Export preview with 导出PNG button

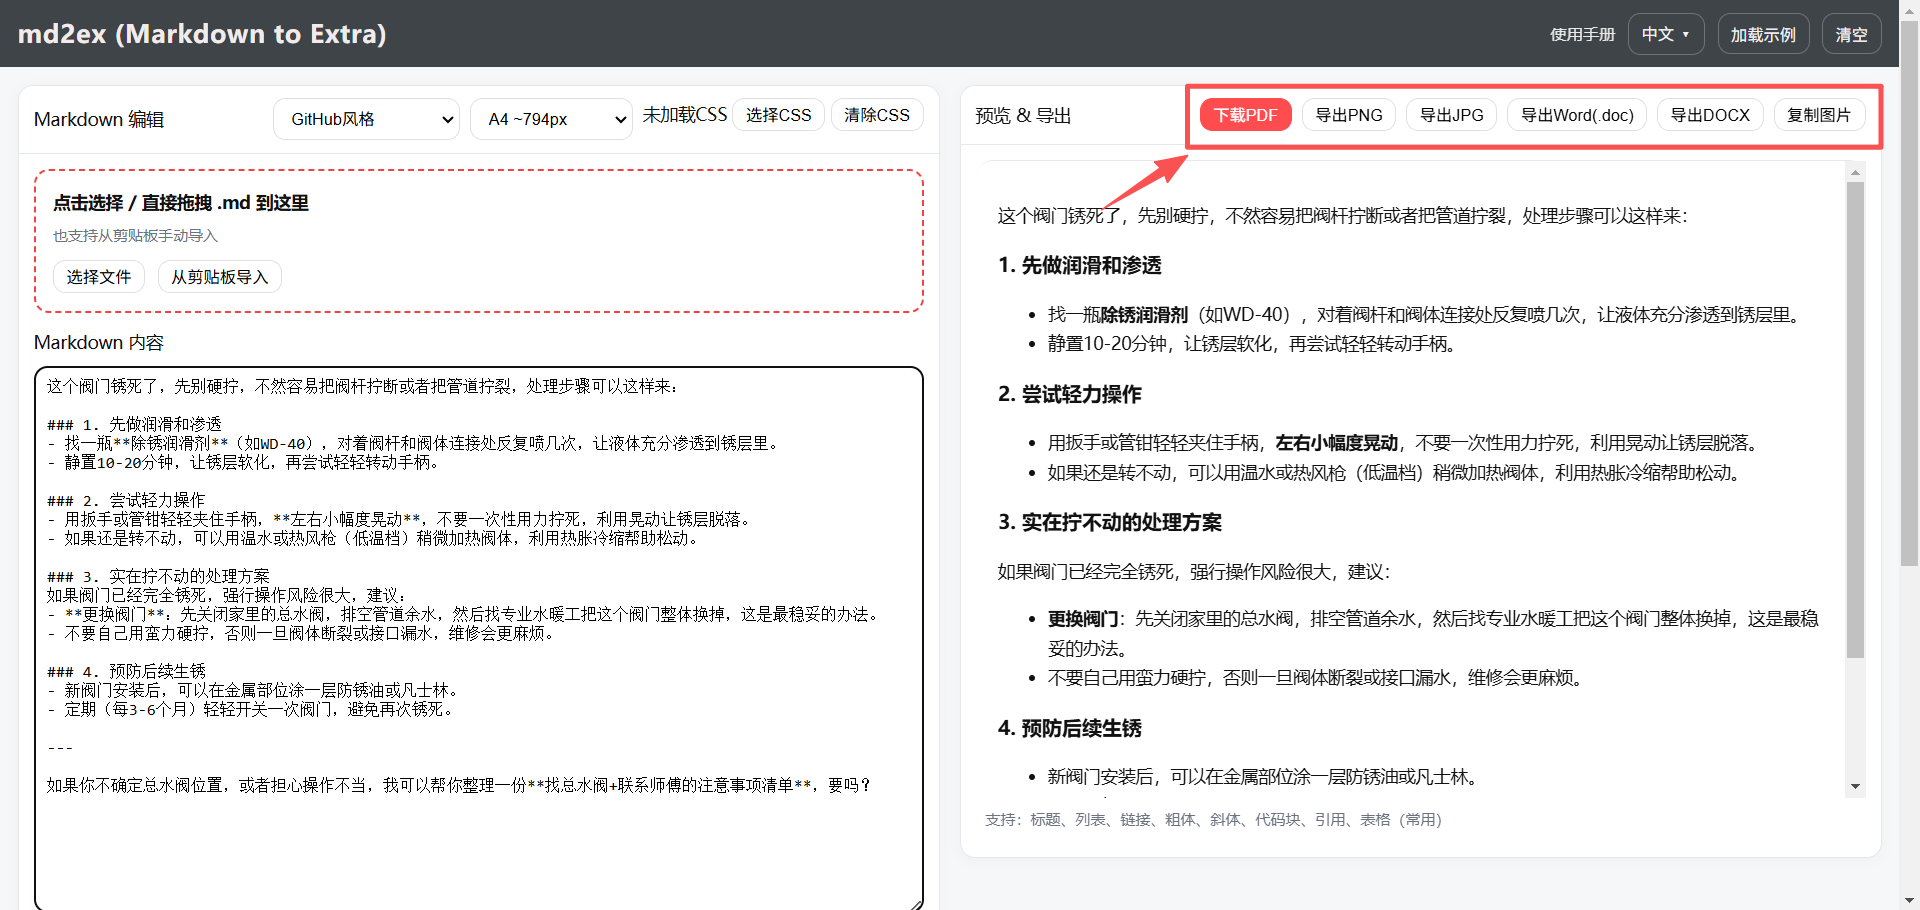click(1348, 115)
